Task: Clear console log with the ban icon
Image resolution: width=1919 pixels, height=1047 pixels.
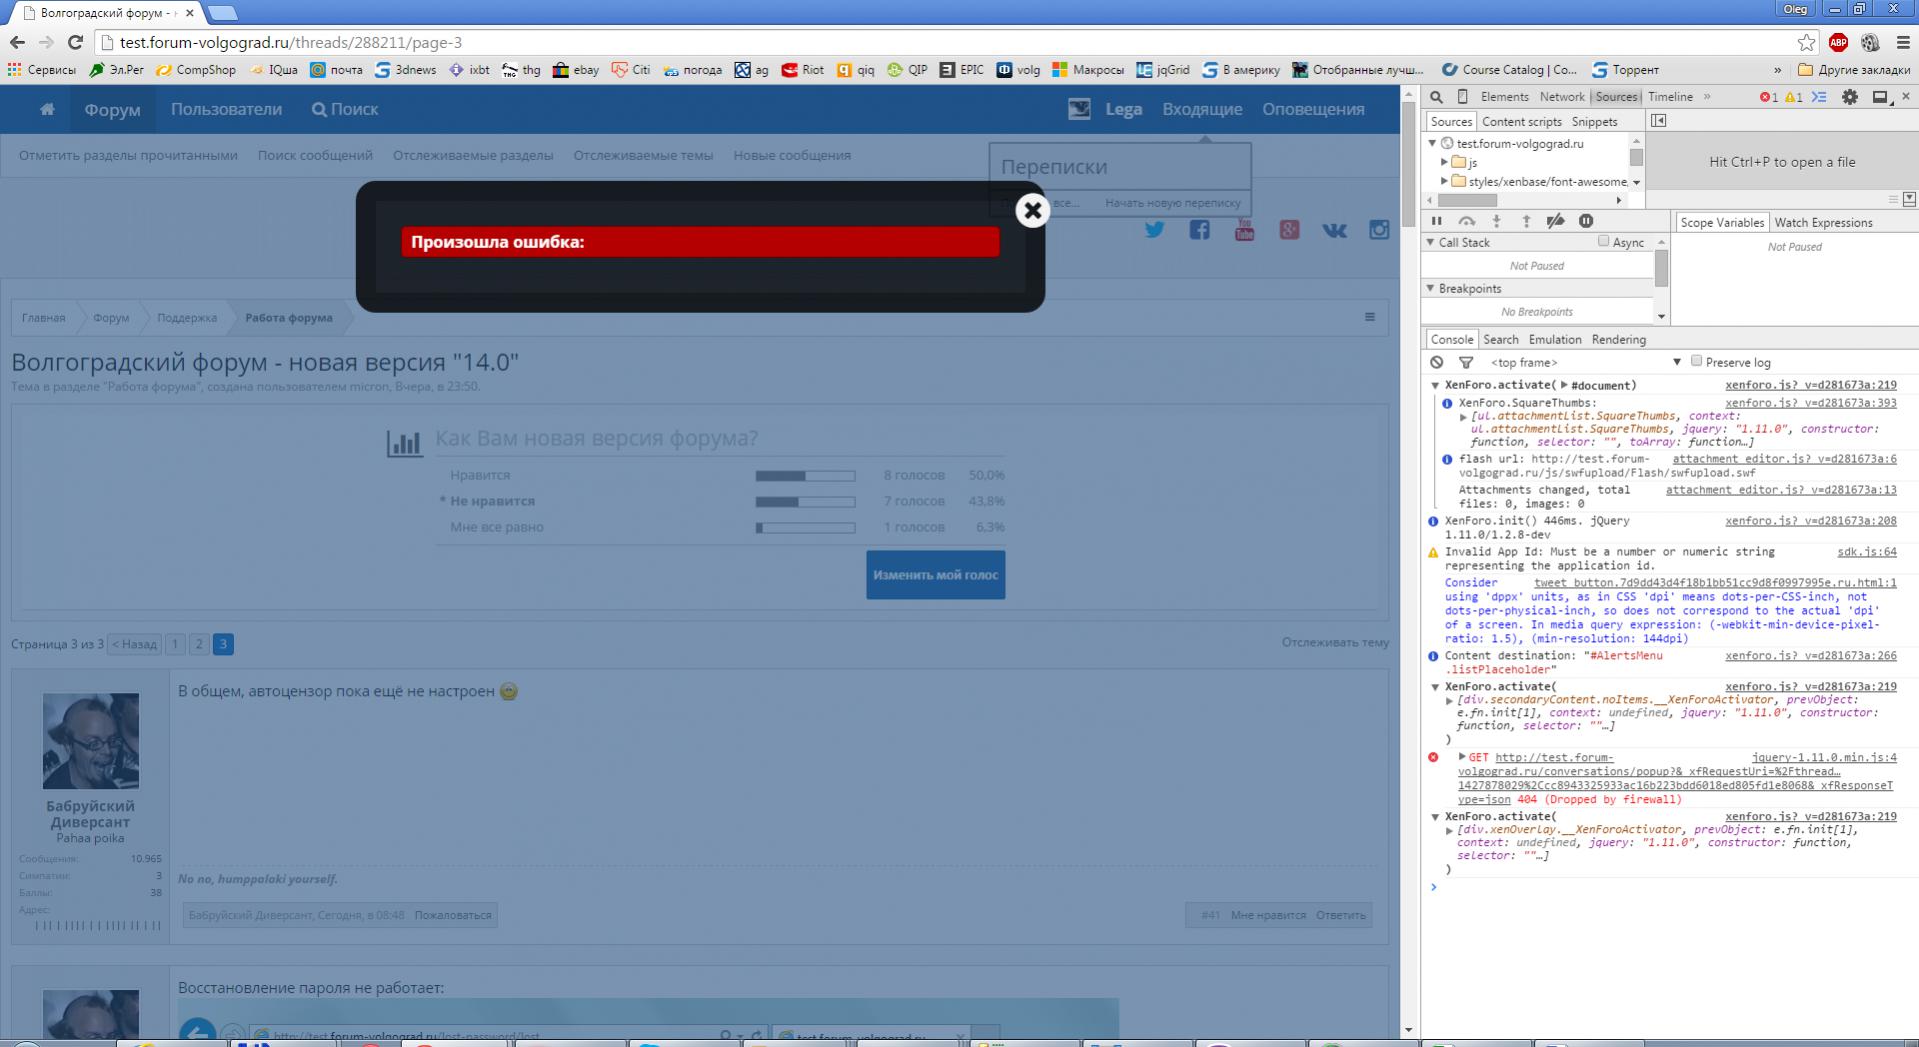Action: point(1436,362)
